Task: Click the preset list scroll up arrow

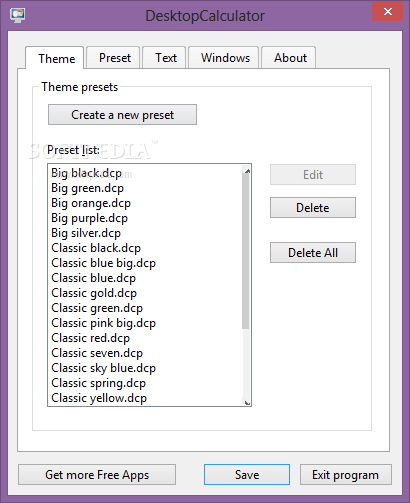Action: pyautogui.click(x=247, y=171)
